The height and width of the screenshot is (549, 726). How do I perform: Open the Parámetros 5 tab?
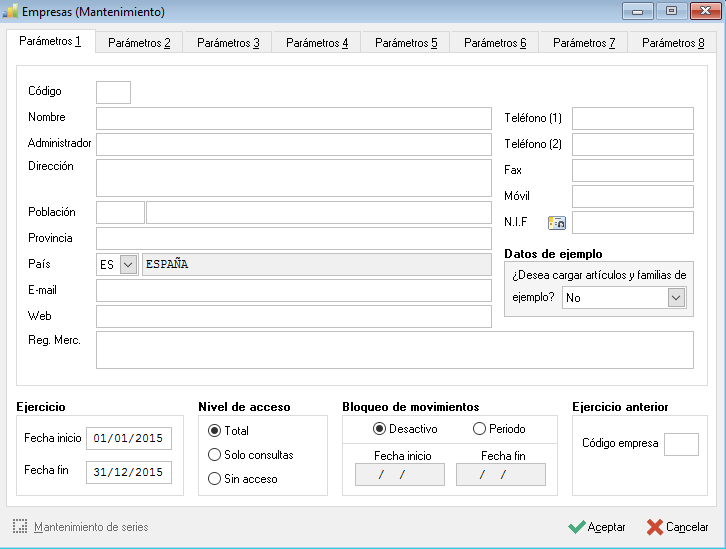406,43
